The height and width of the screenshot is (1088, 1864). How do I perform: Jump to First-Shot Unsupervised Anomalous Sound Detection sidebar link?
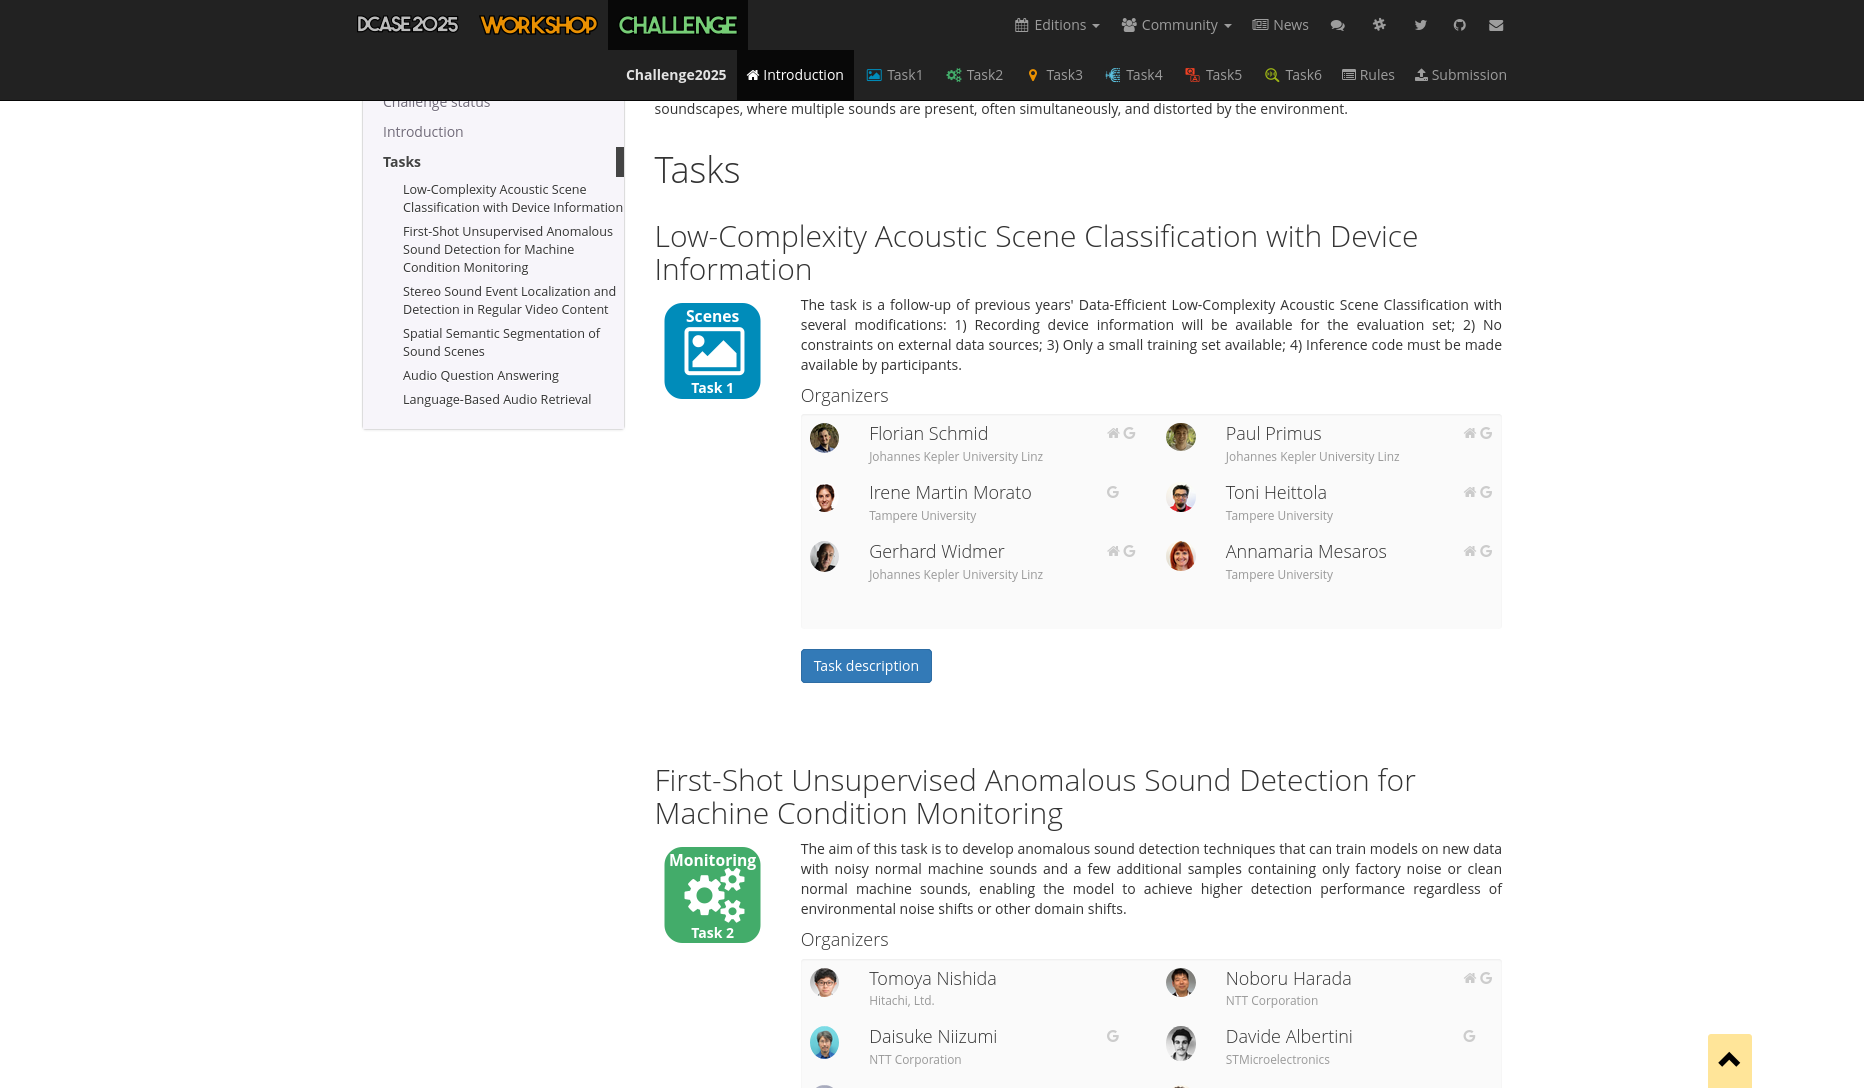pyautogui.click(x=508, y=249)
